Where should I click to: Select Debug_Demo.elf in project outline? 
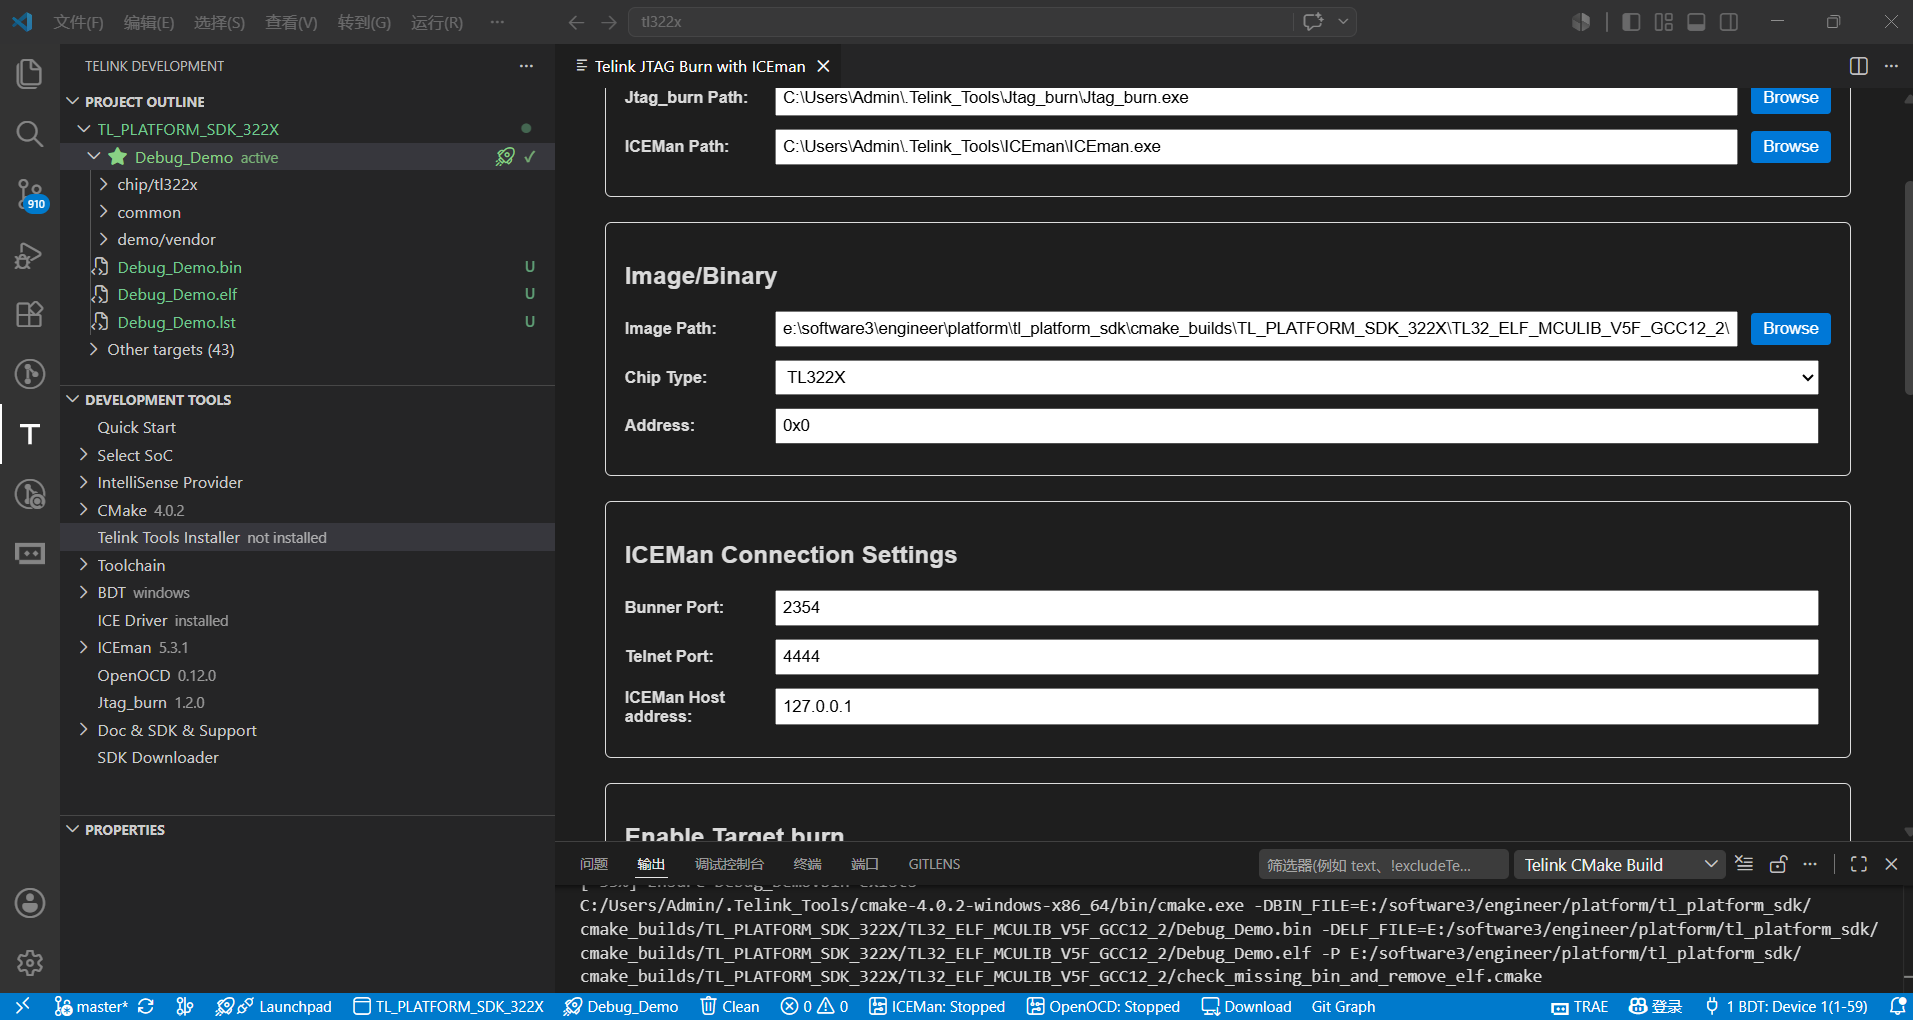coord(177,294)
